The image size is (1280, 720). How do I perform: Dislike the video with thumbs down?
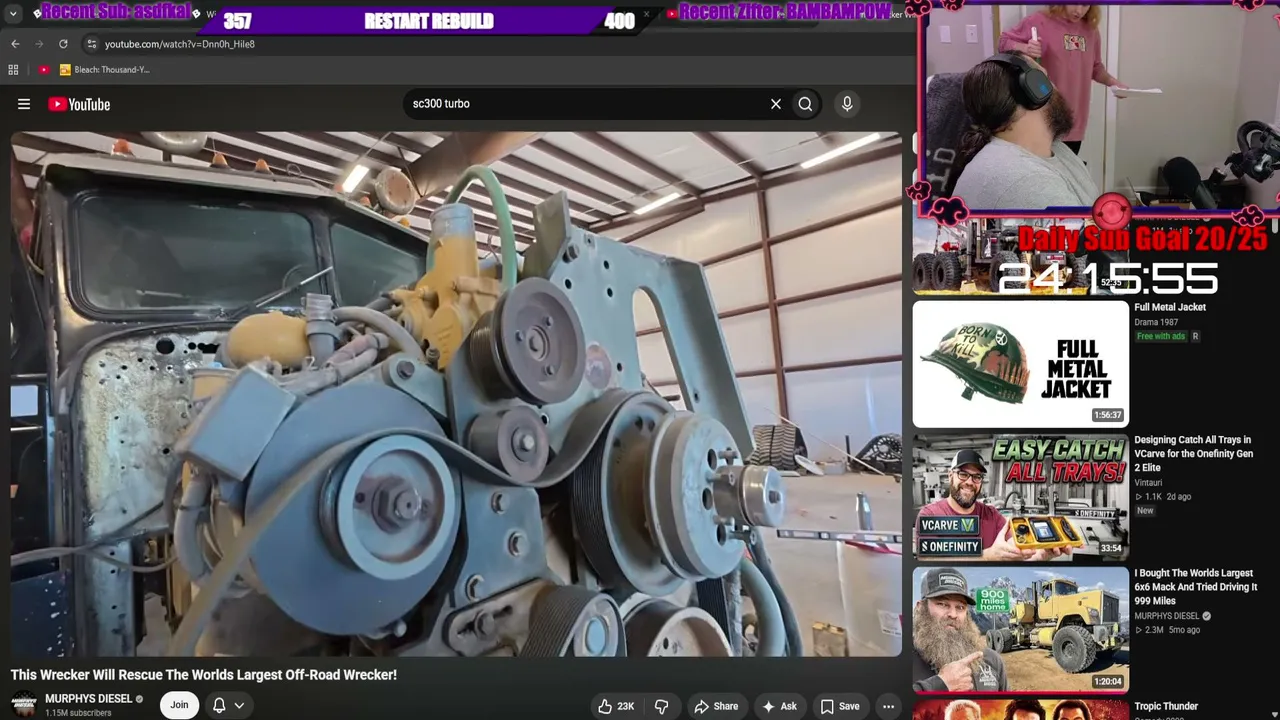[x=661, y=706]
